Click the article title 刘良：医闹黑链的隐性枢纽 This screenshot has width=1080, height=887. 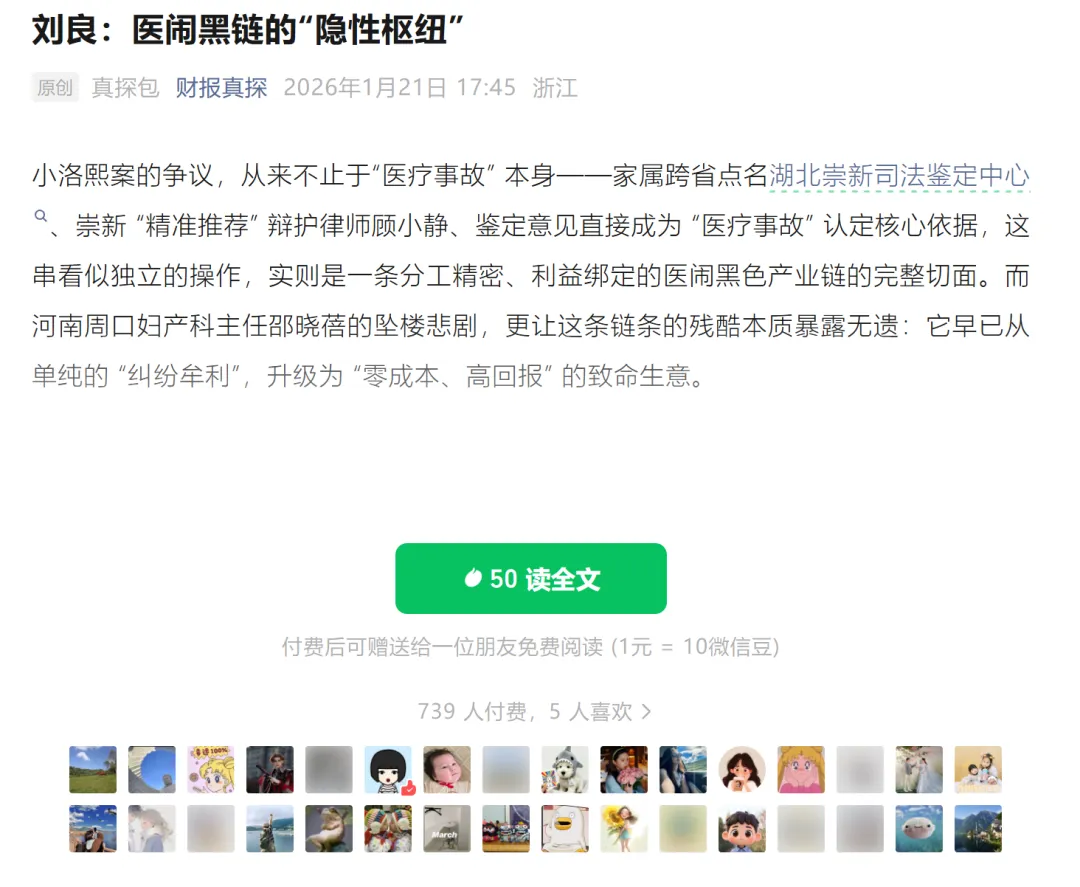[x=248, y=30]
